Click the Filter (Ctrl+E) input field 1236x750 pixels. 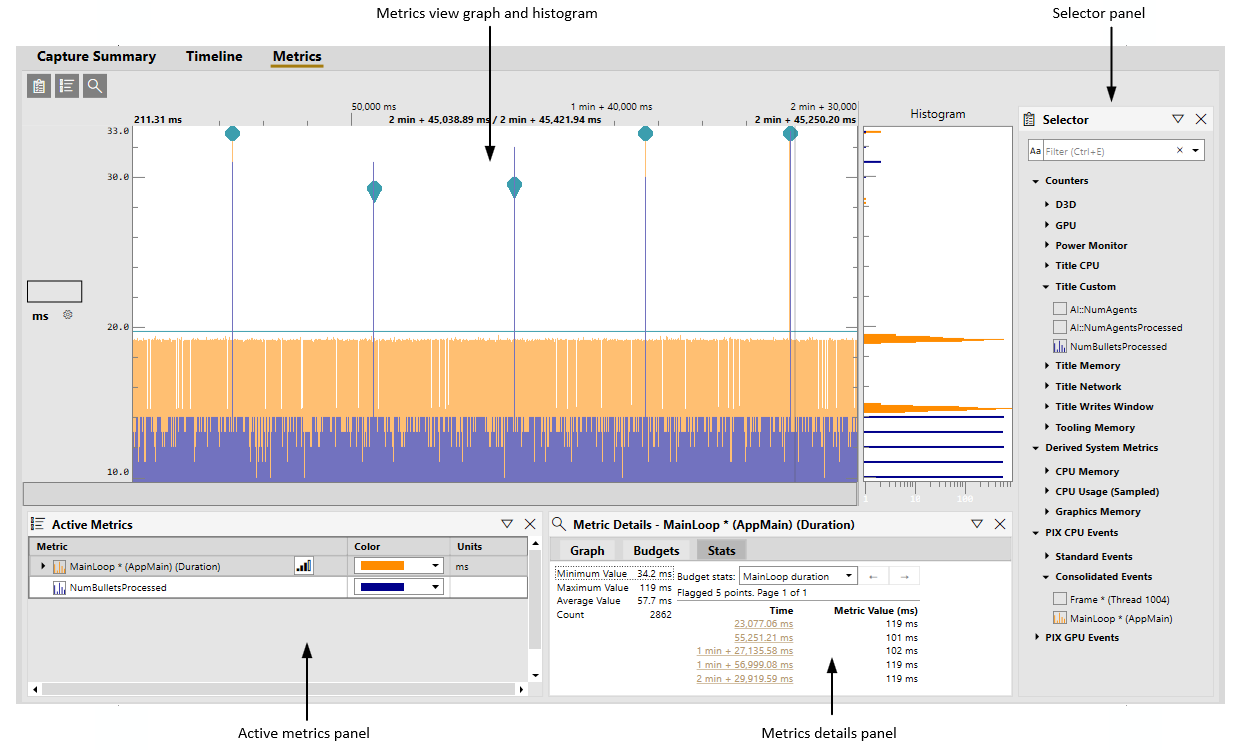1107,151
